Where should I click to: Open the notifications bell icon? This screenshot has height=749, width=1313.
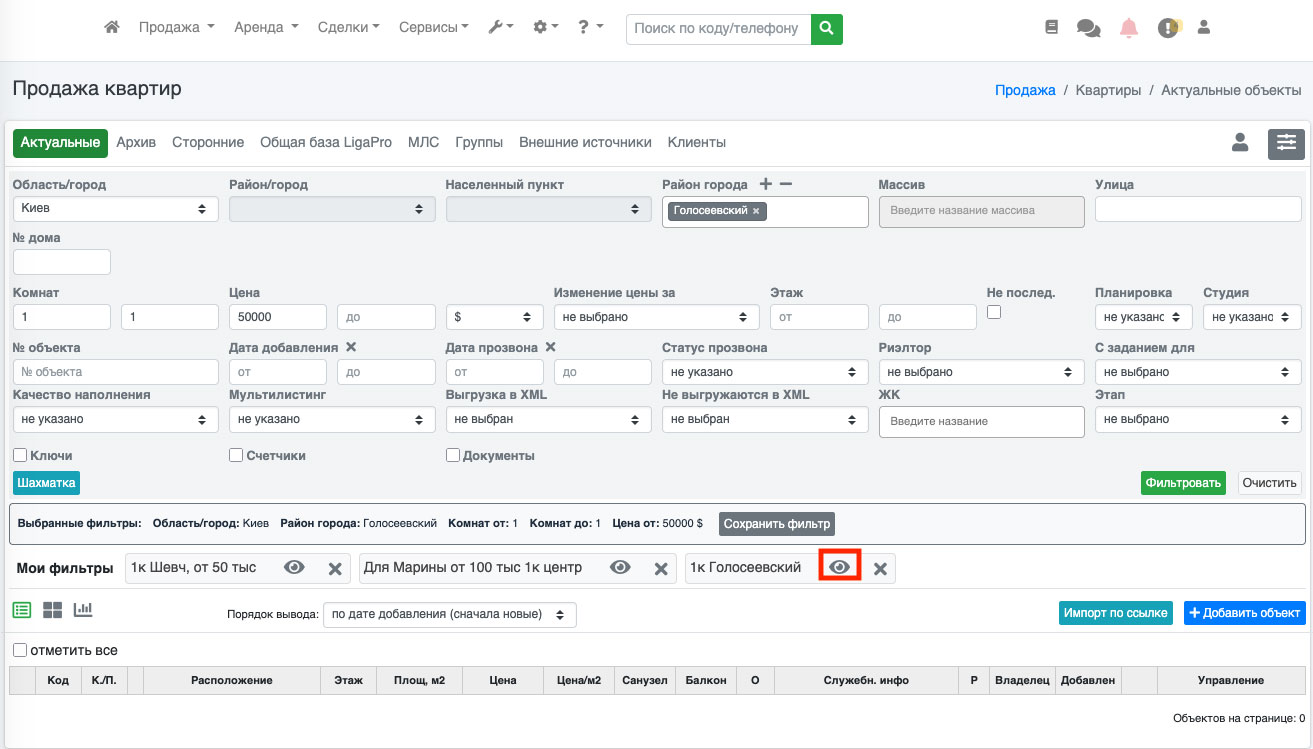(x=1129, y=28)
